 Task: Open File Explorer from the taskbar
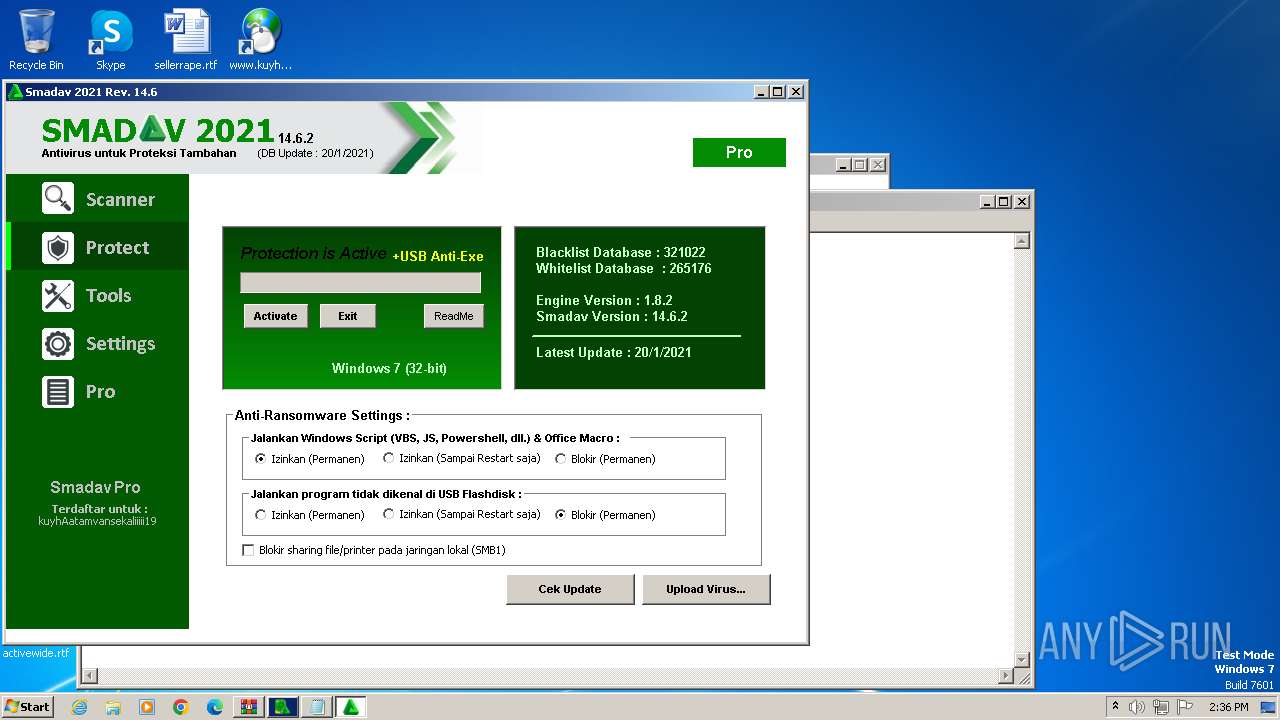tap(113, 707)
